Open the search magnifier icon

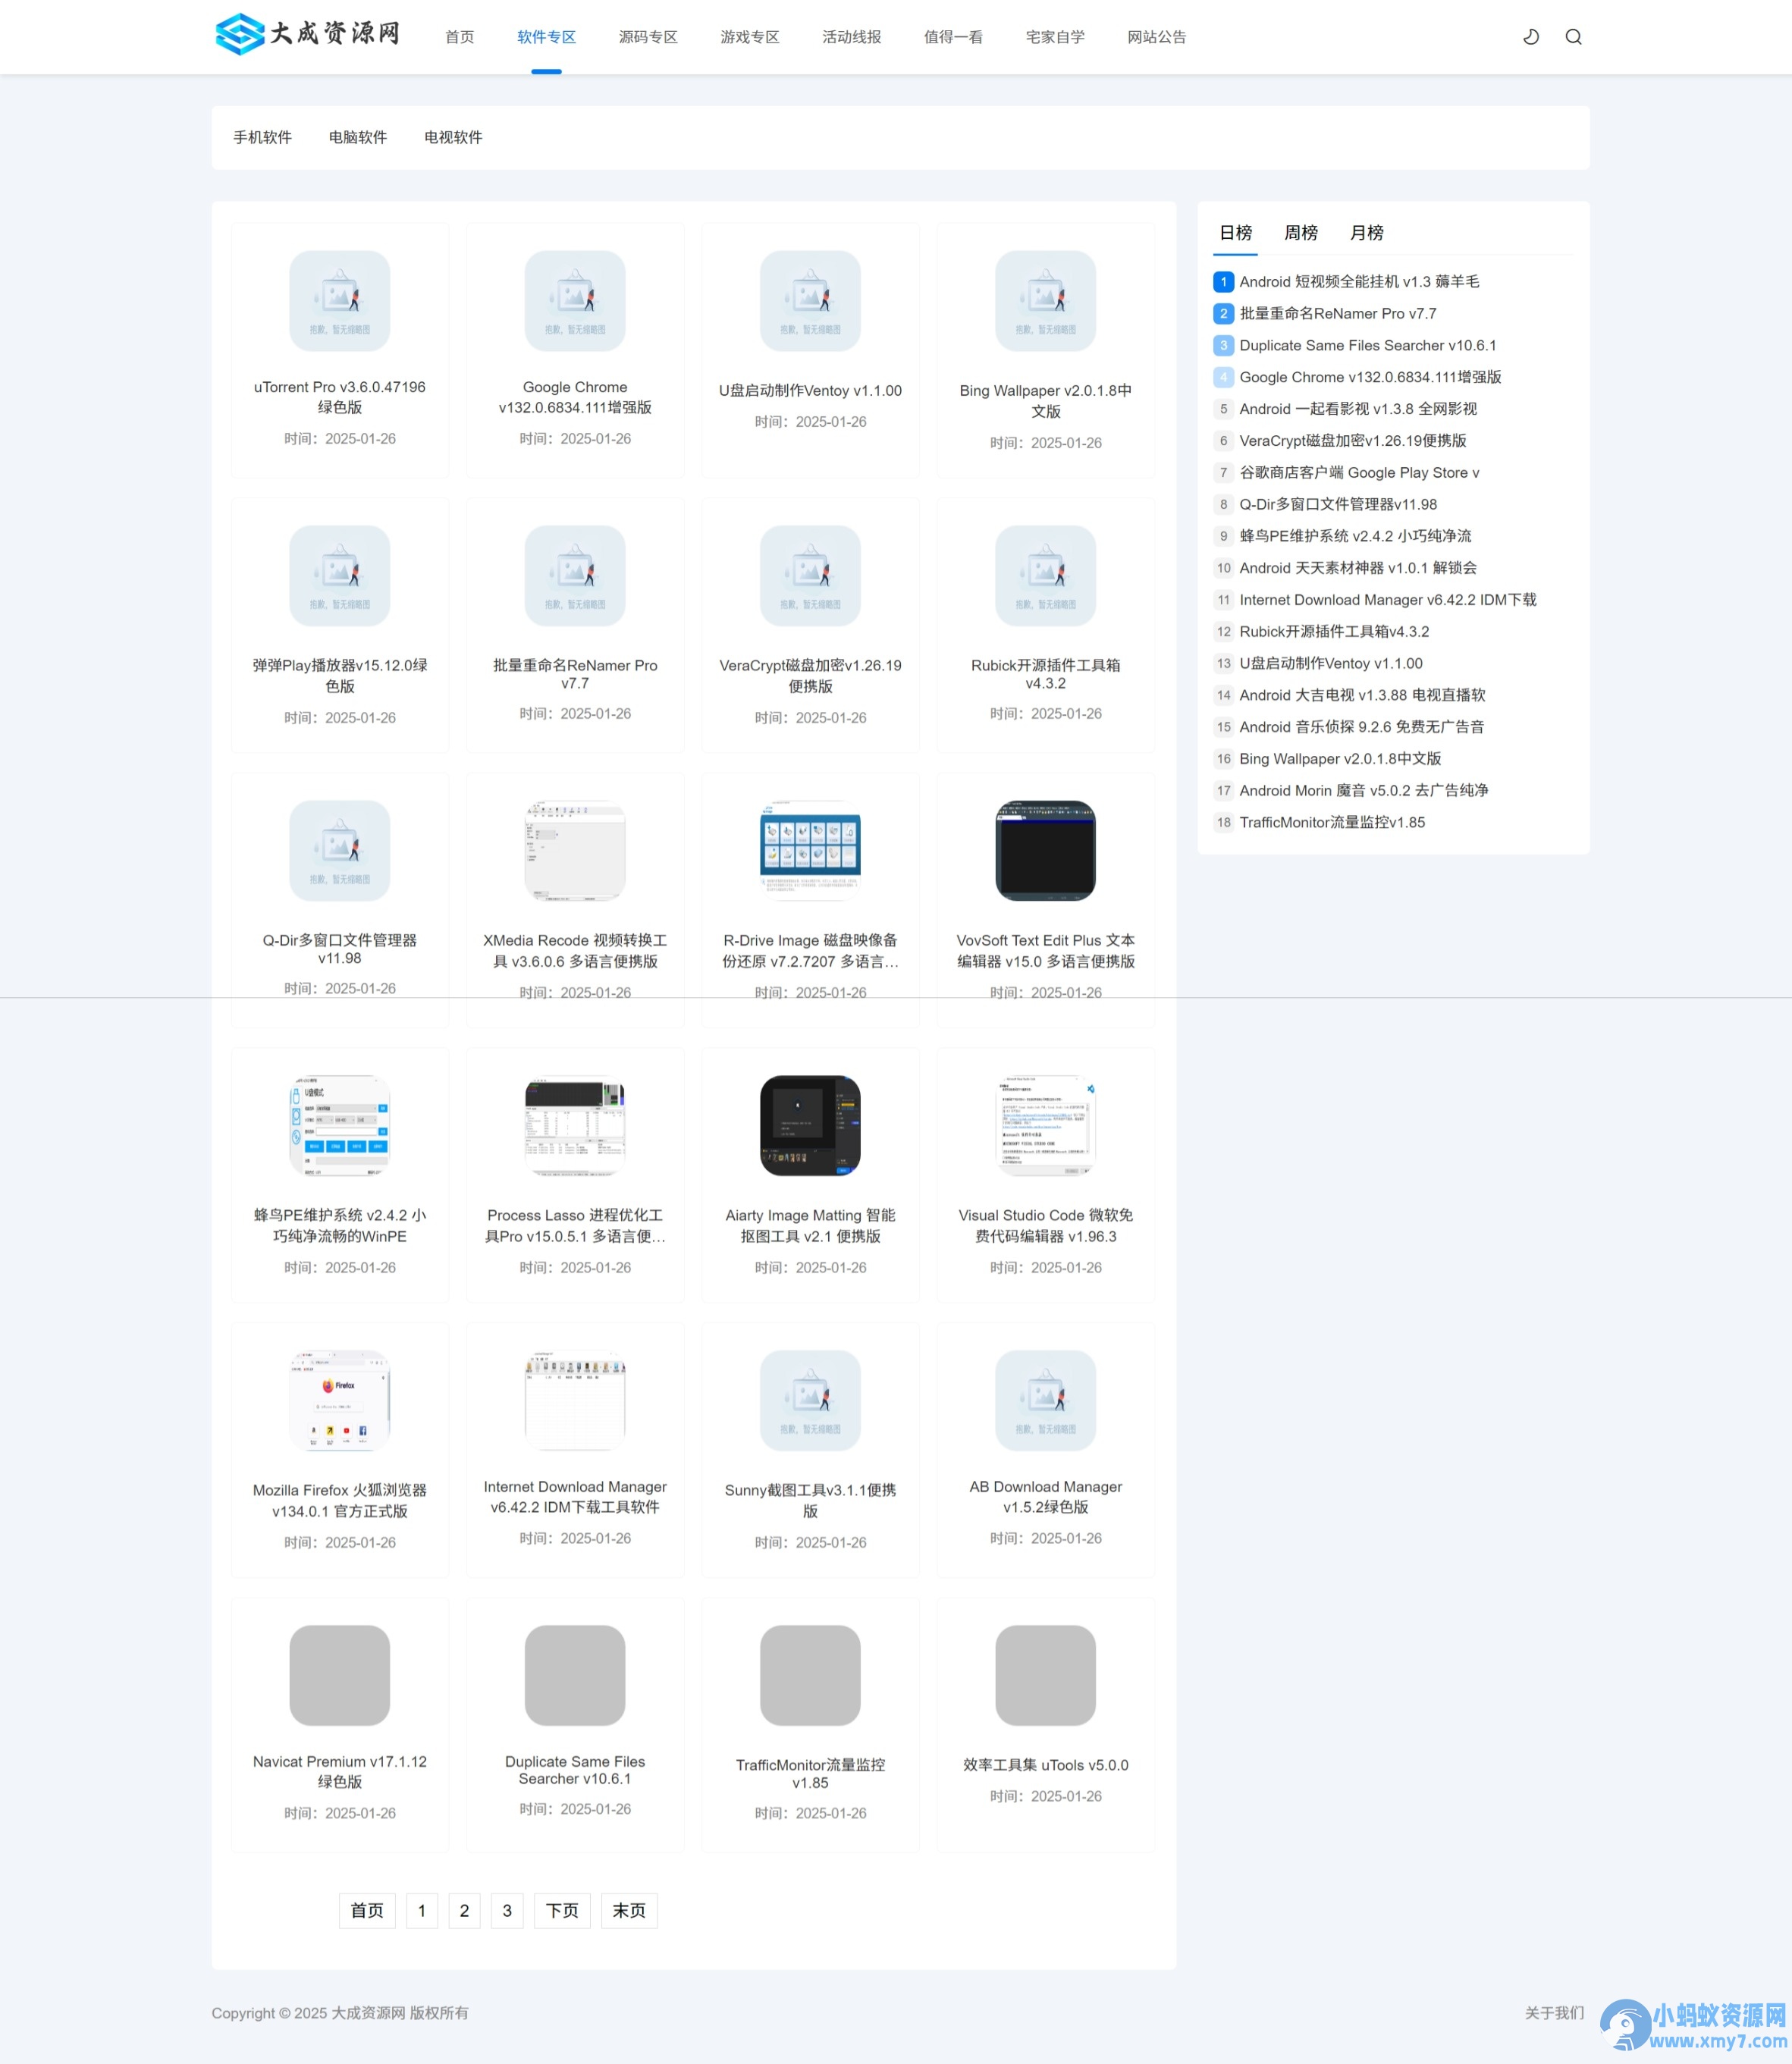[x=1573, y=37]
